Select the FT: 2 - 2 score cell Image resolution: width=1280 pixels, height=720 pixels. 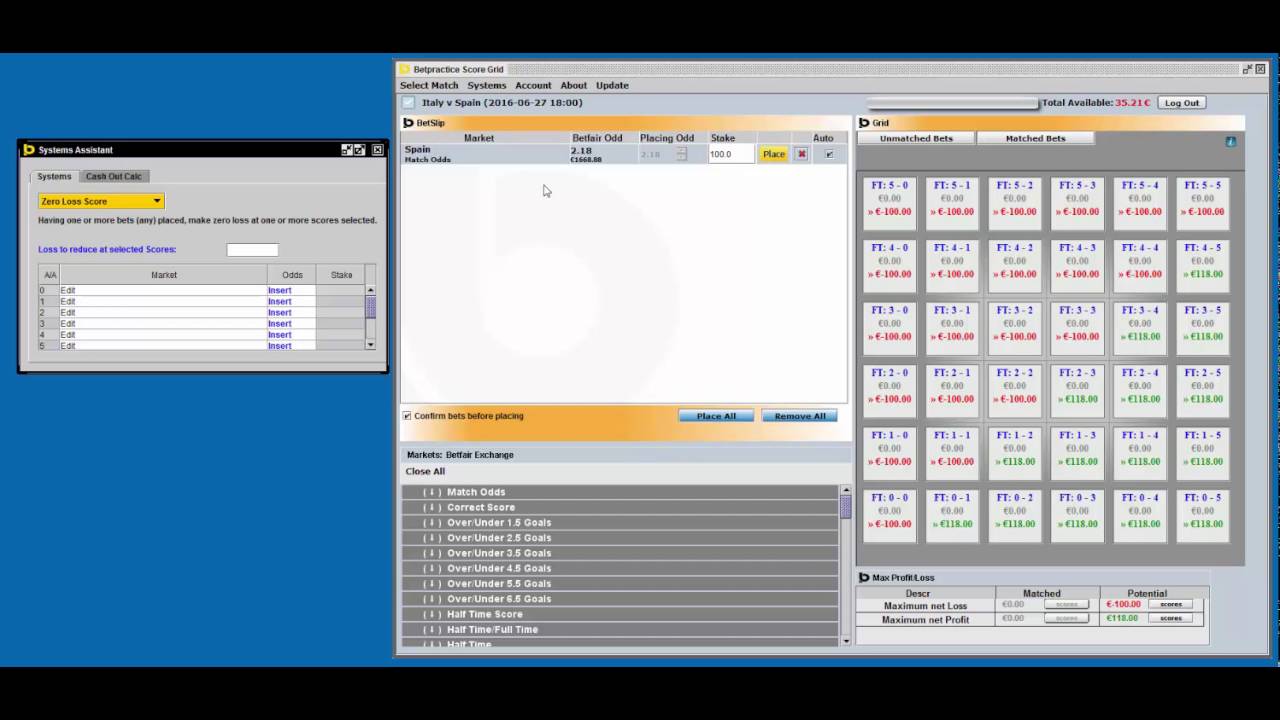[1015, 390]
